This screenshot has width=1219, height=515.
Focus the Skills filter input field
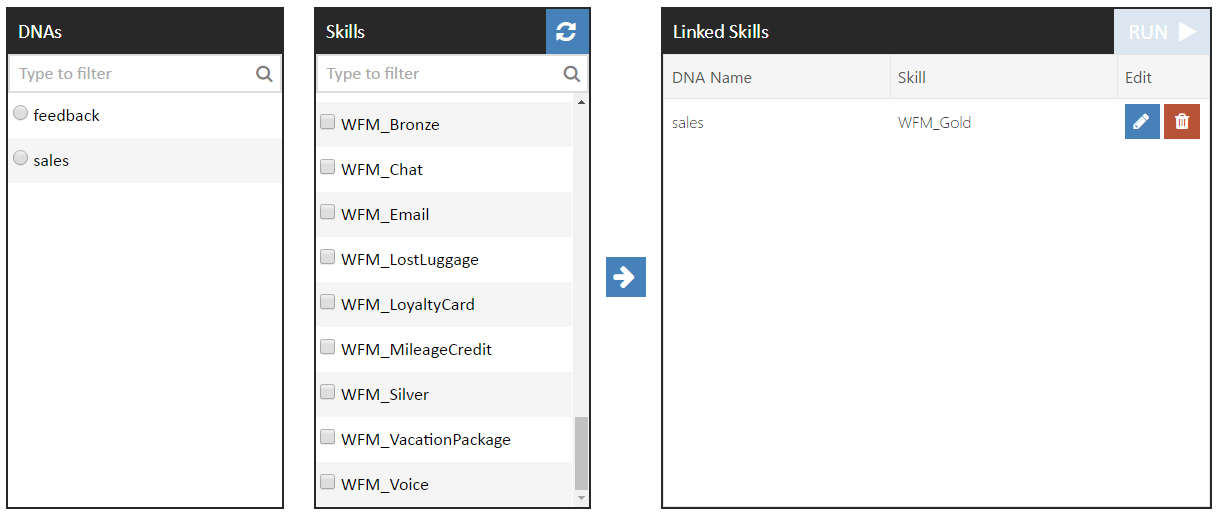tap(440, 73)
